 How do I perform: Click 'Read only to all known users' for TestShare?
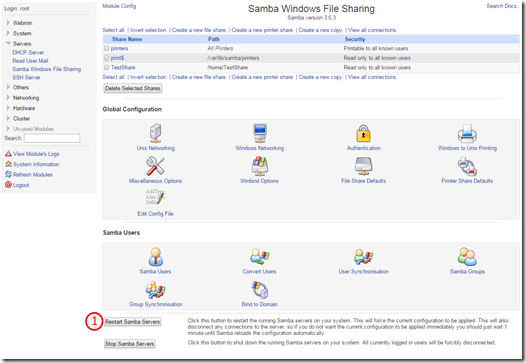pos(377,67)
